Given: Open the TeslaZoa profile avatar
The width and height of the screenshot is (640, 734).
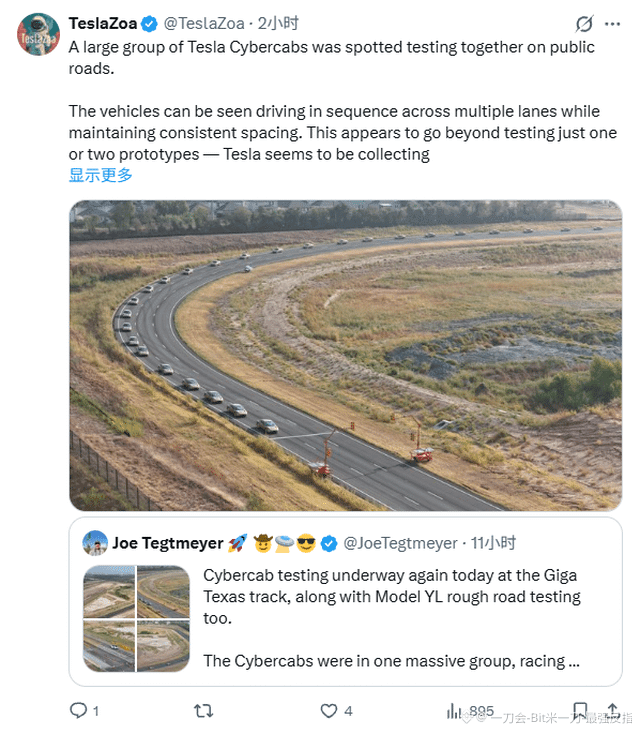Looking at the screenshot, I should coord(38,34).
